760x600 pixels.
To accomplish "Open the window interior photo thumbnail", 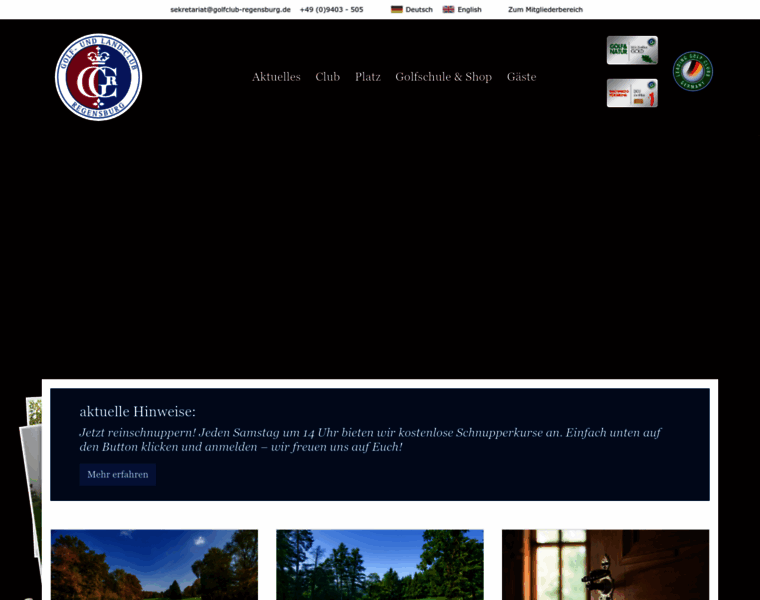I will click(x=605, y=565).
